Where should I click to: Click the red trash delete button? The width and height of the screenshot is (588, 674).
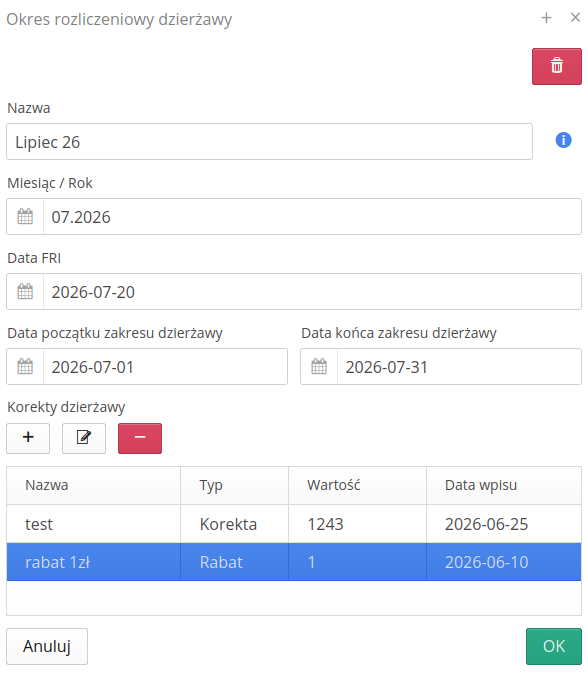[557, 66]
